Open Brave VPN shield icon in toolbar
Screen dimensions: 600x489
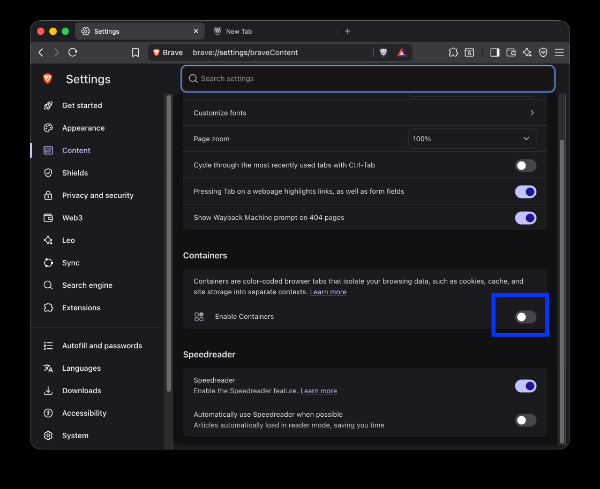click(543, 52)
